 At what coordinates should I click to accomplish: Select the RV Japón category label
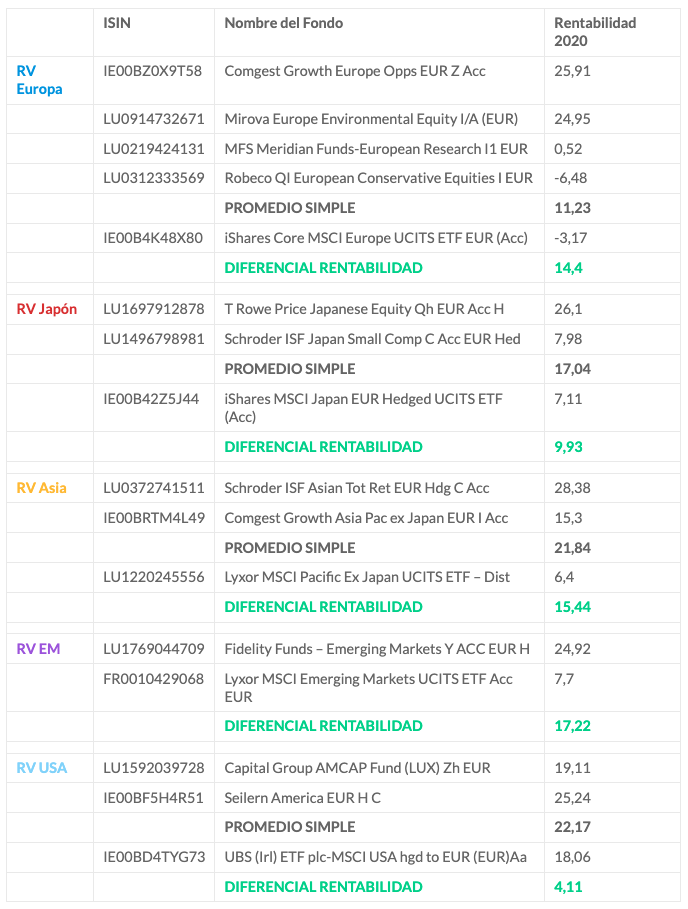(46, 309)
